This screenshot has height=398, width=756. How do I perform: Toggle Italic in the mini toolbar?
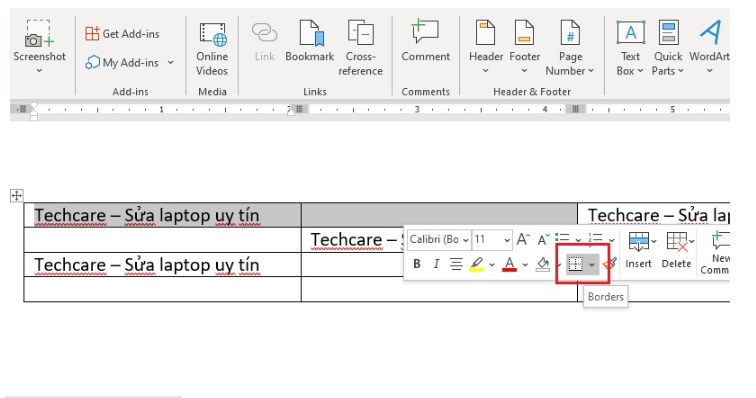(x=436, y=264)
